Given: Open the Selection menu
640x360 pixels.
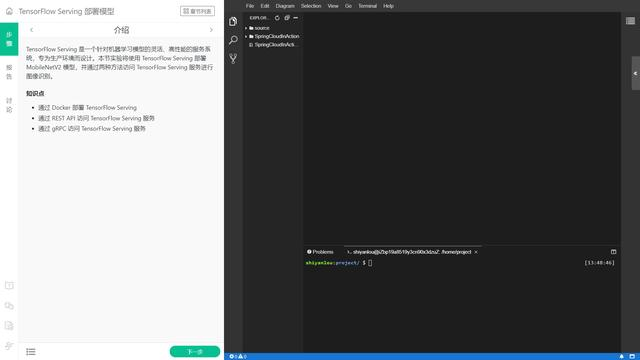Looking at the screenshot, I should click(311, 6).
